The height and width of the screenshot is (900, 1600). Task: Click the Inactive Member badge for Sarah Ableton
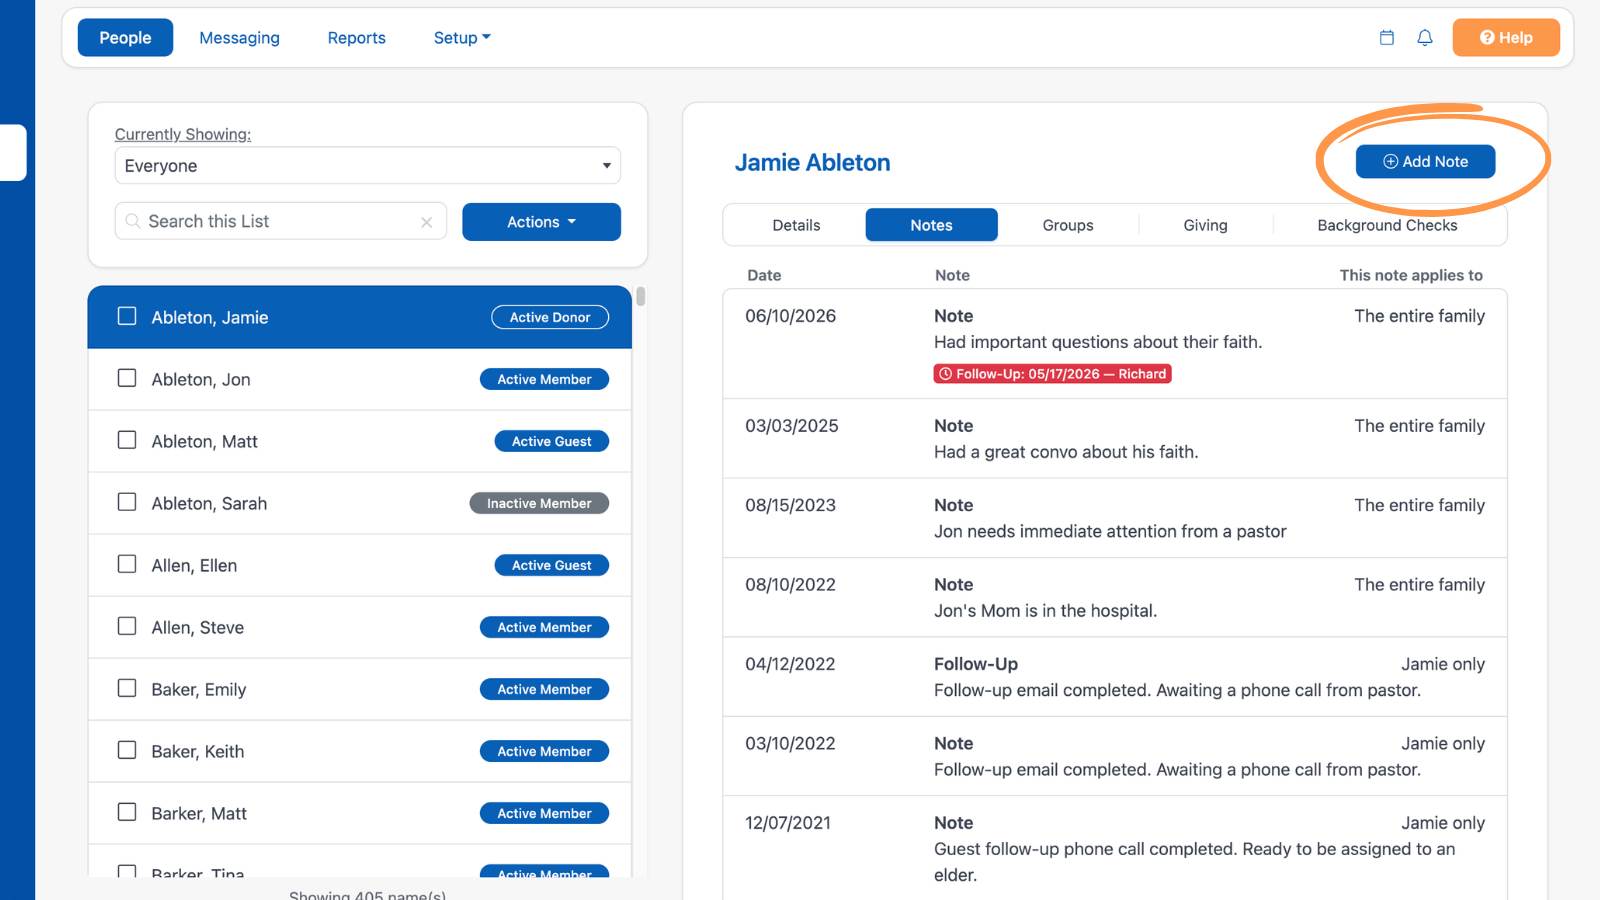(539, 503)
